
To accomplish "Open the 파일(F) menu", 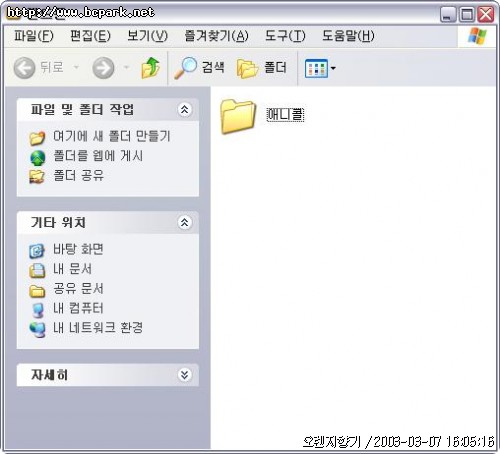I will click(x=34, y=35).
